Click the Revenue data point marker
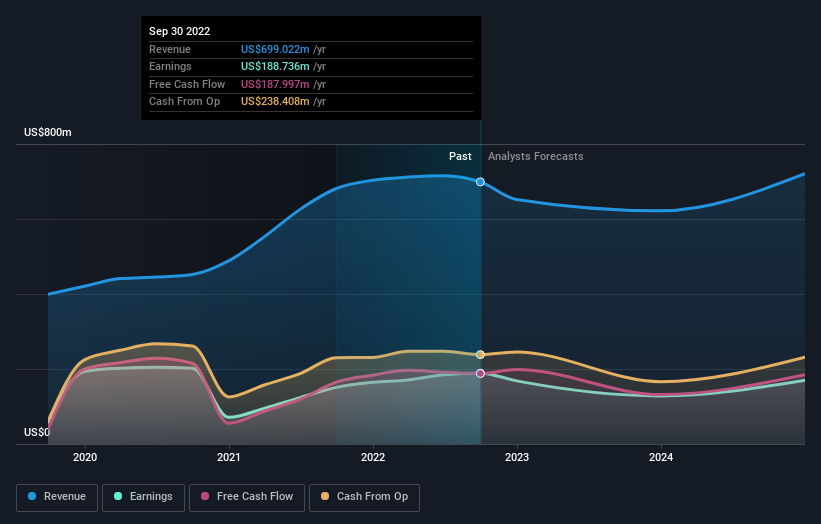The width and height of the screenshot is (821, 524). (480, 182)
